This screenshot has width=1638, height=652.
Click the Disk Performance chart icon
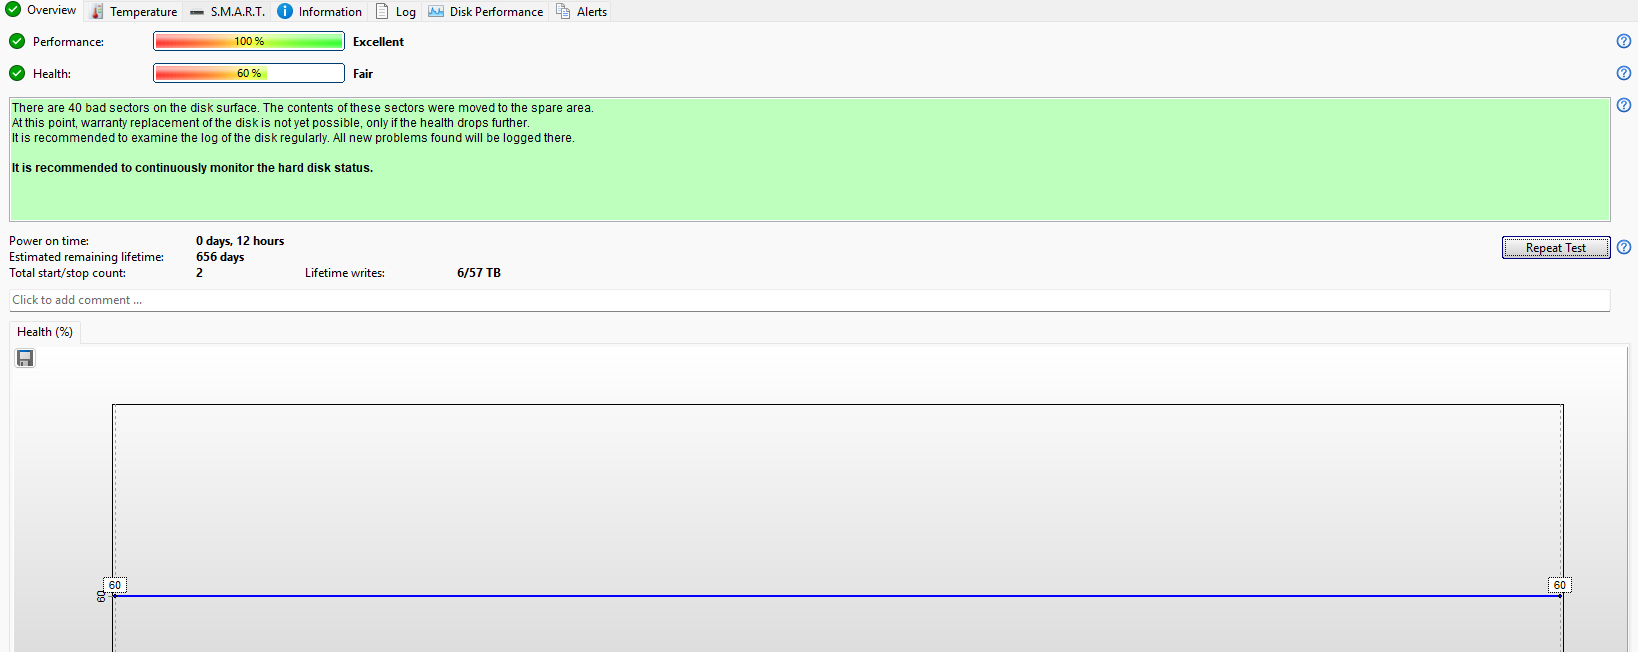point(436,12)
